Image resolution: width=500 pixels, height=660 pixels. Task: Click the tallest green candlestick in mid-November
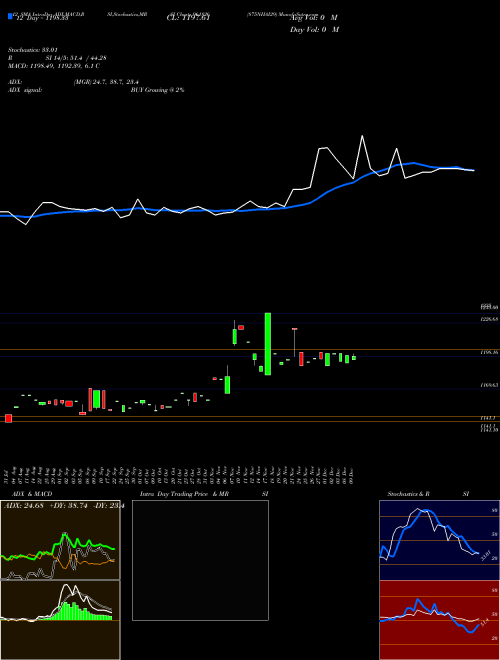(268, 344)
